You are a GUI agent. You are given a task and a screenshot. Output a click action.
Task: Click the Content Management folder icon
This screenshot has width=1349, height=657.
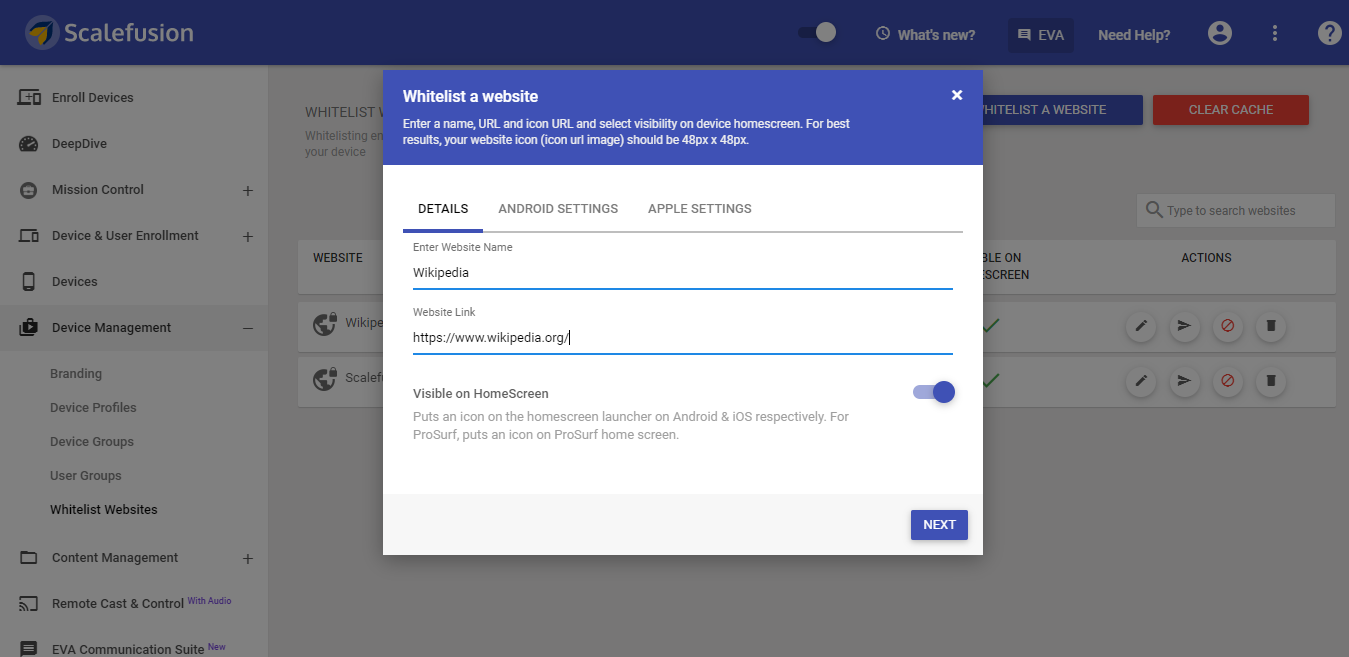29,558
